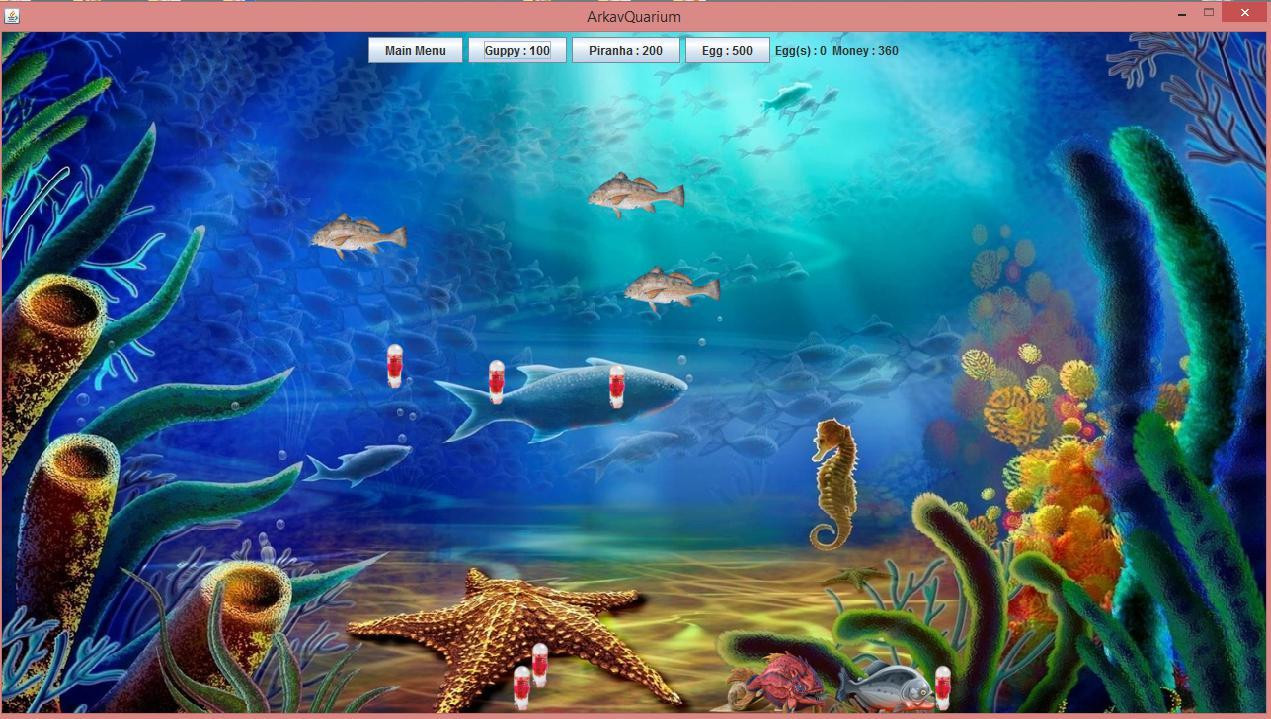Viewport: 1271px width, 719px height.
Task: Click the Money : 360 readout
Action: point(865,50)
